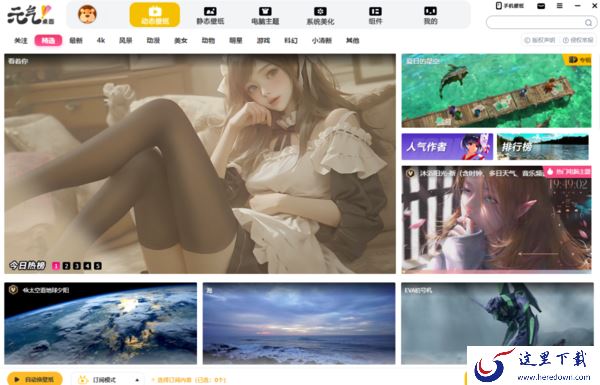600x385 pixels.
Task: Show hot-list page 4
Action: tap(87, 266)
